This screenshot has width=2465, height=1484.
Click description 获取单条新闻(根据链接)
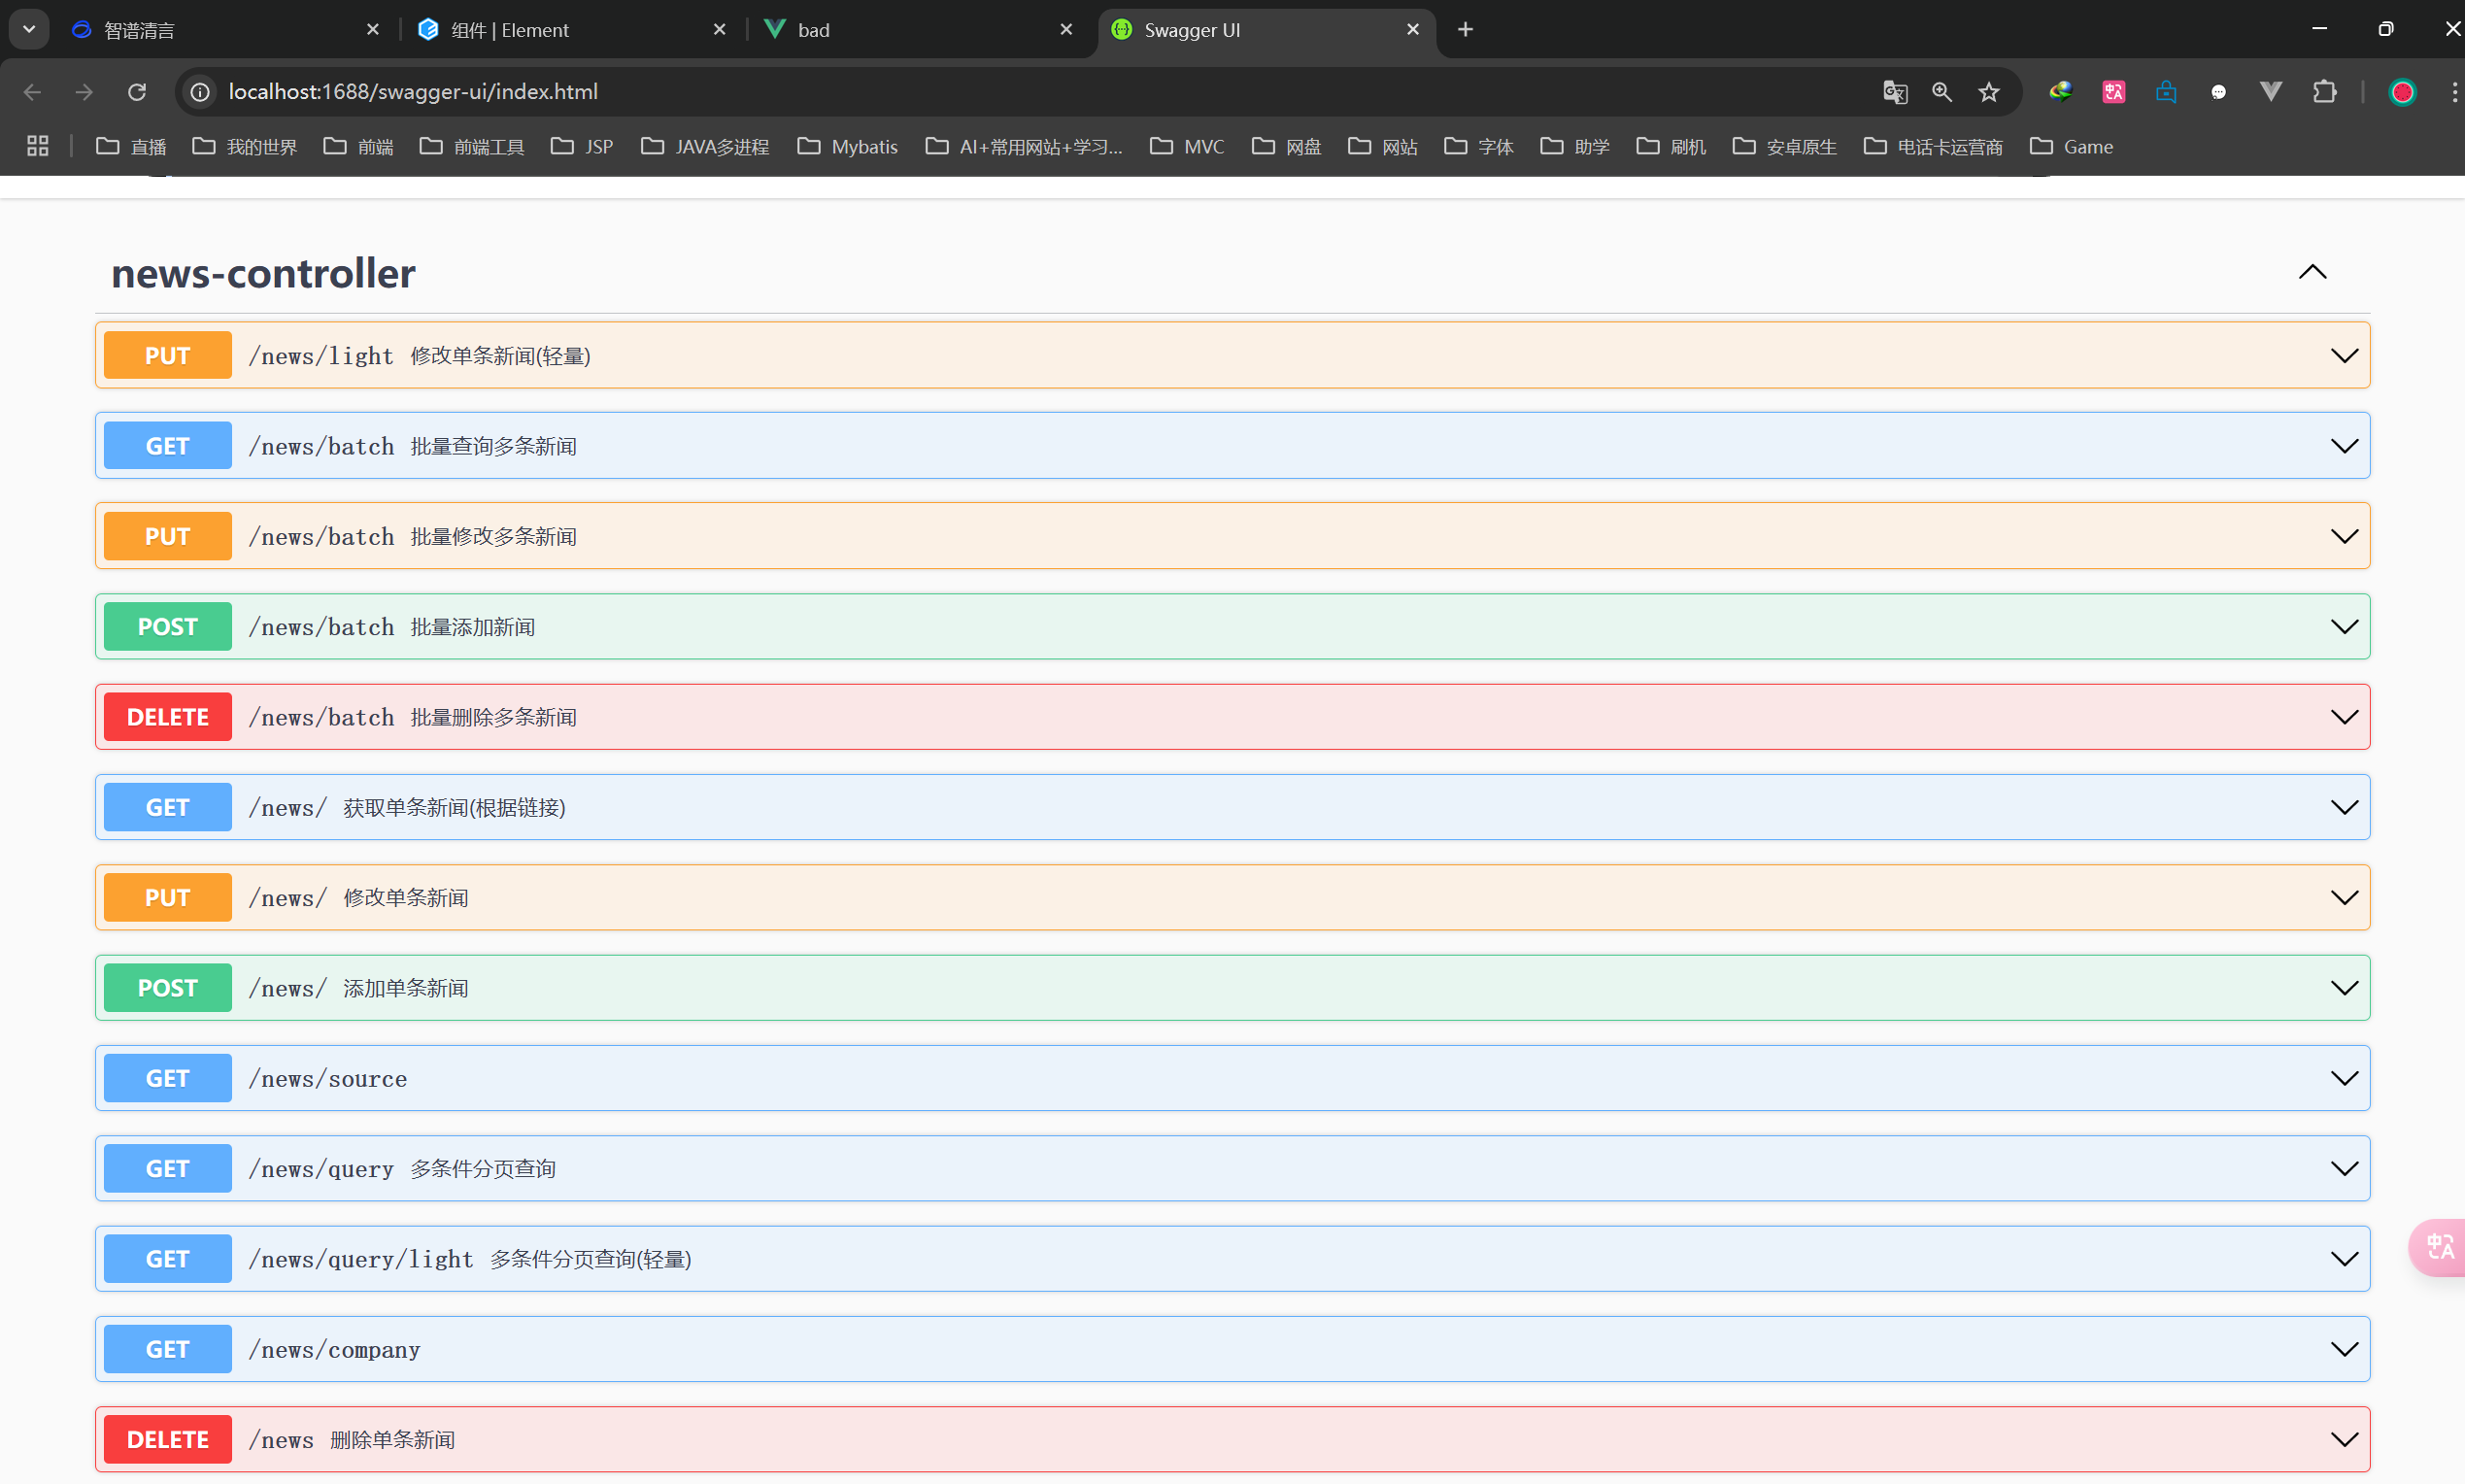point(454,808)
